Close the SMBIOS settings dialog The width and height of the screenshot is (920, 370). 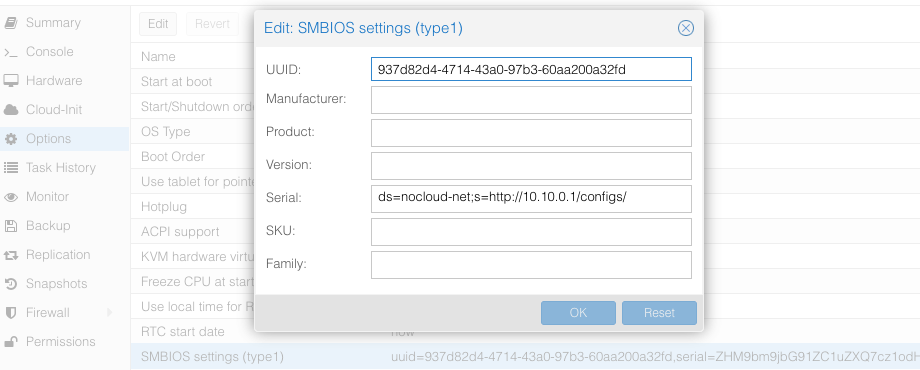[685, 28]
